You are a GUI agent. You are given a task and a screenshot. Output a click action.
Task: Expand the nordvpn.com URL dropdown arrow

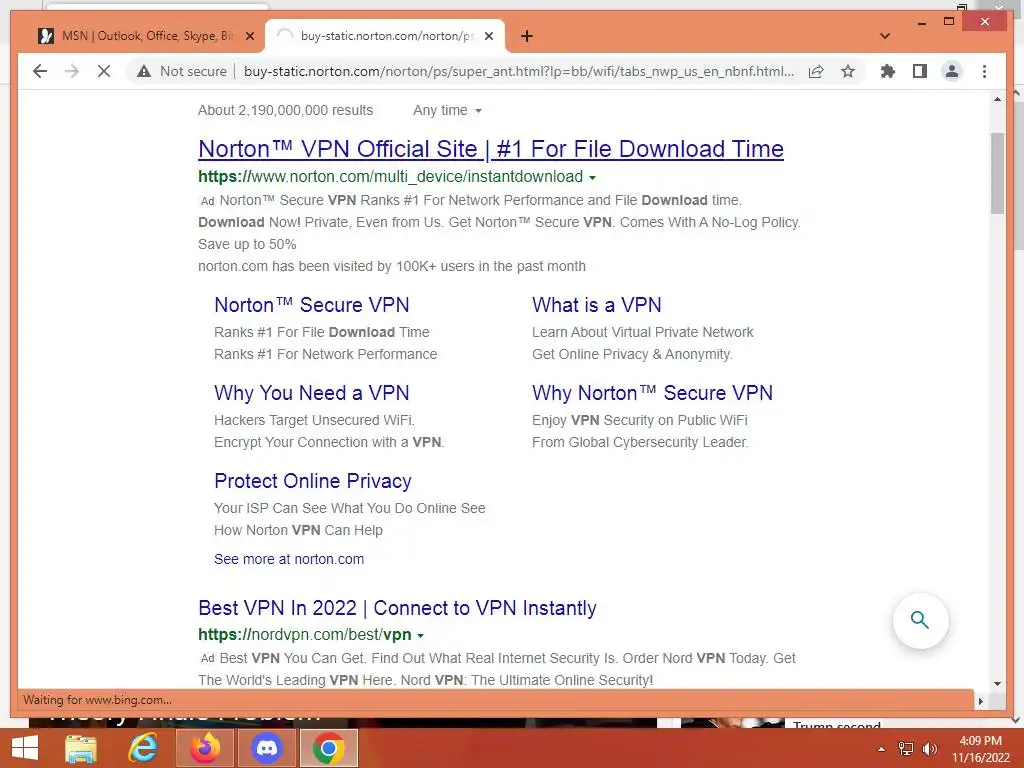point(421,635)
